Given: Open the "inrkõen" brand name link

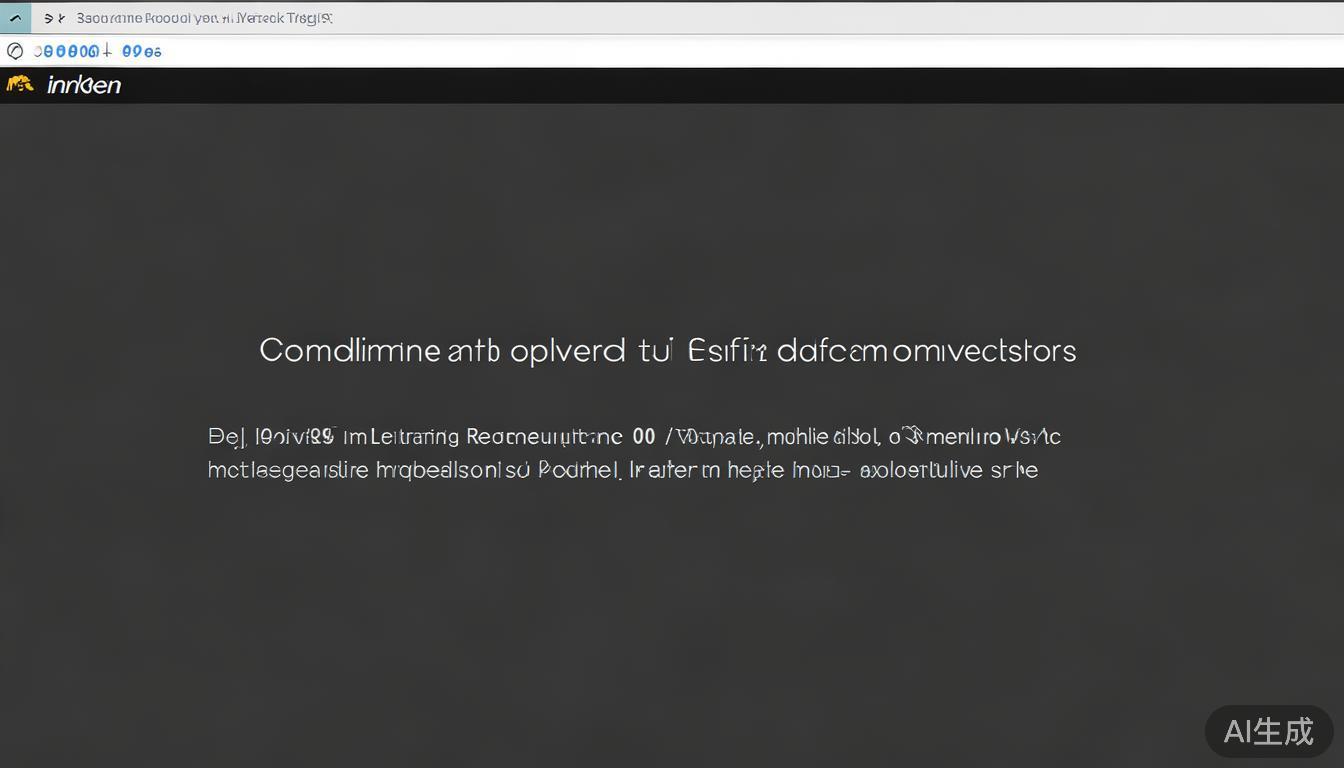Looking at the screenshot, I should coord(84,85).
